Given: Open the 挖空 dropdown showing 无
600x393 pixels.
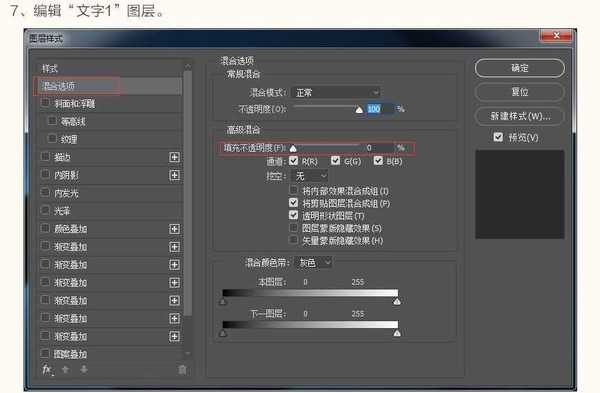Looking at the screenshot, I should (x=310, y=176).
